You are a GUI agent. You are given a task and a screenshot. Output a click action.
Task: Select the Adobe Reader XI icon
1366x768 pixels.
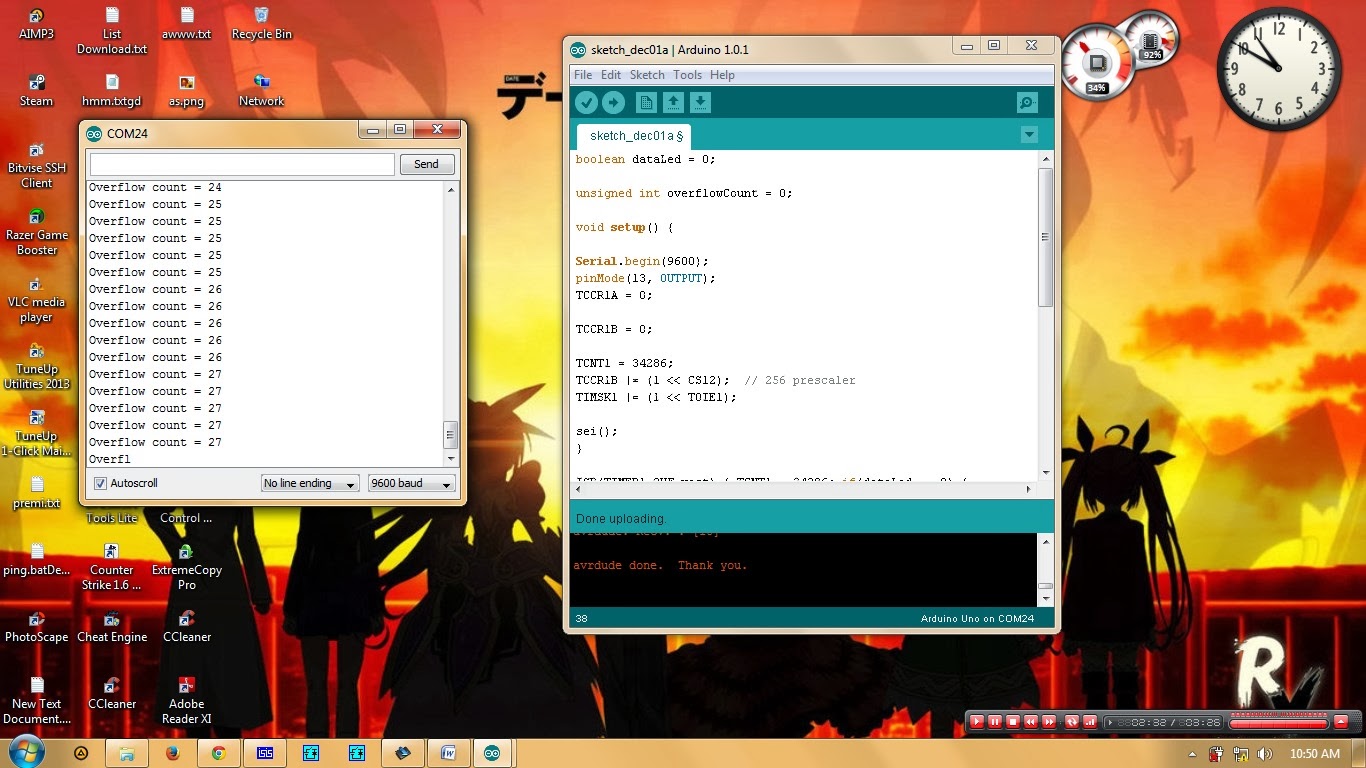pos(186,702)
